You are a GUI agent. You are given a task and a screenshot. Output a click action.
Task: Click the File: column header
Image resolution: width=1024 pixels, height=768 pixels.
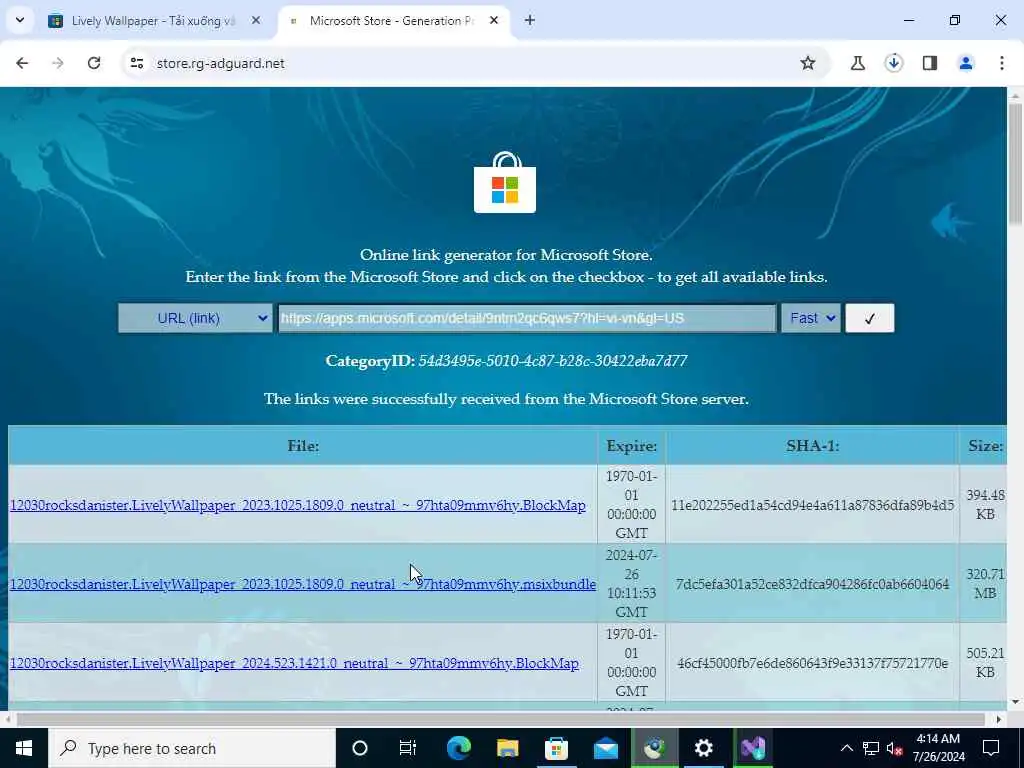303,446
